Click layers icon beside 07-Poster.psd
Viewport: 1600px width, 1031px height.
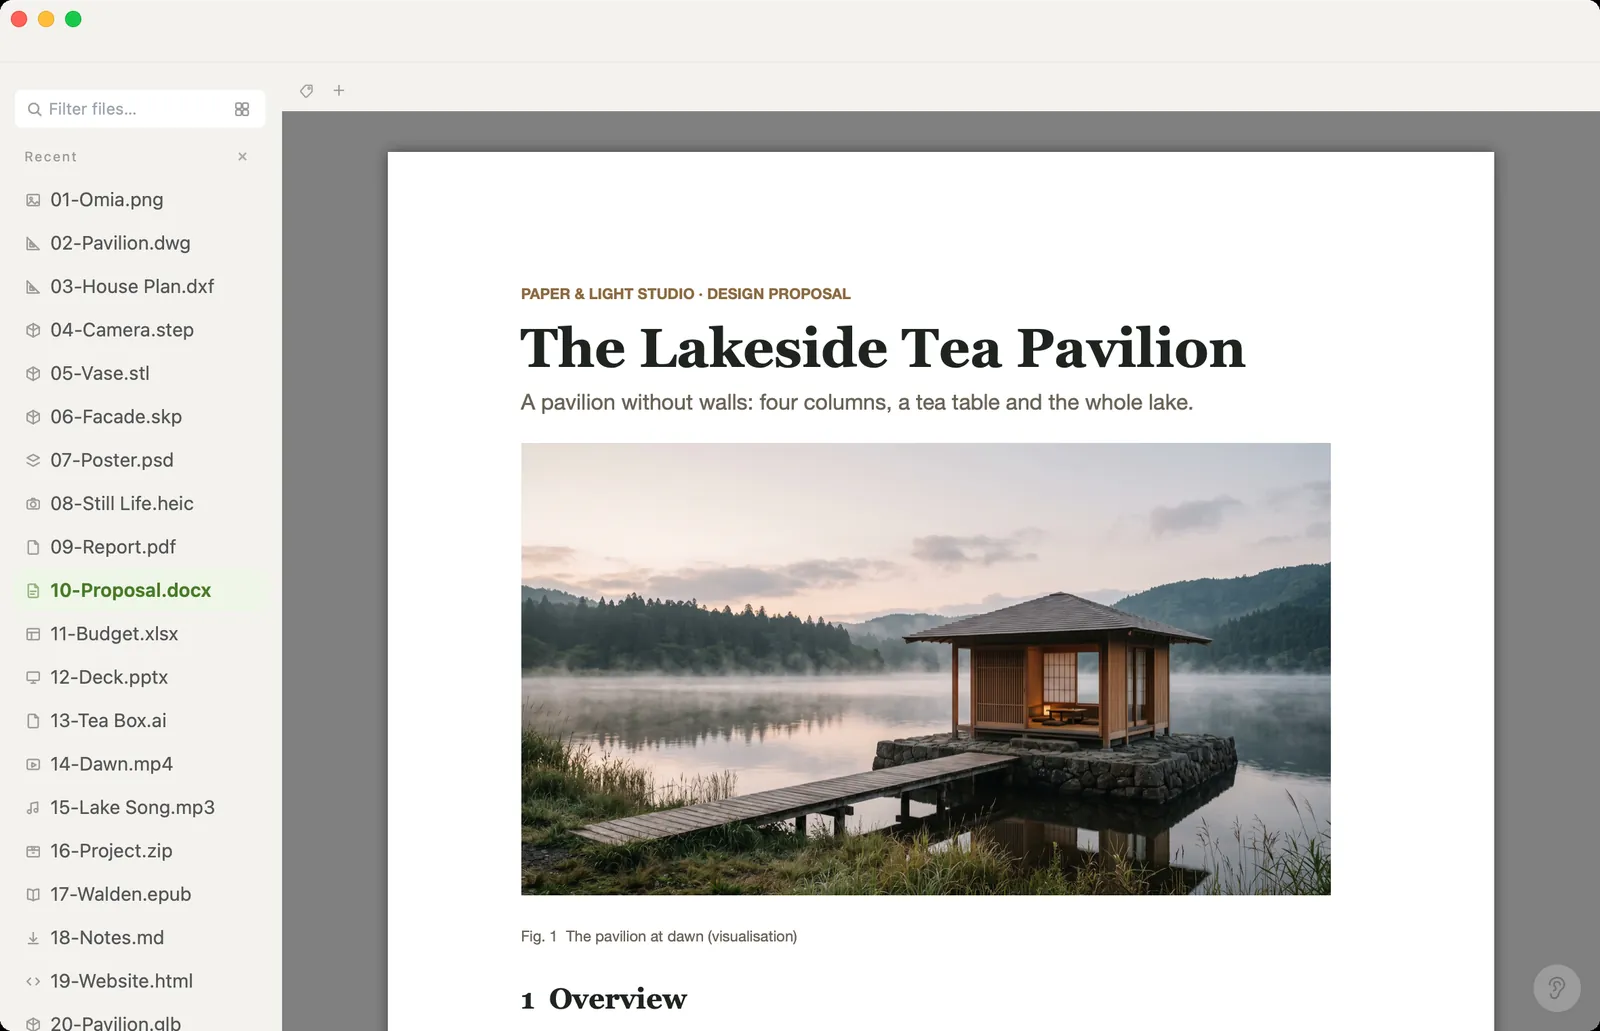[x=33, y=460]
